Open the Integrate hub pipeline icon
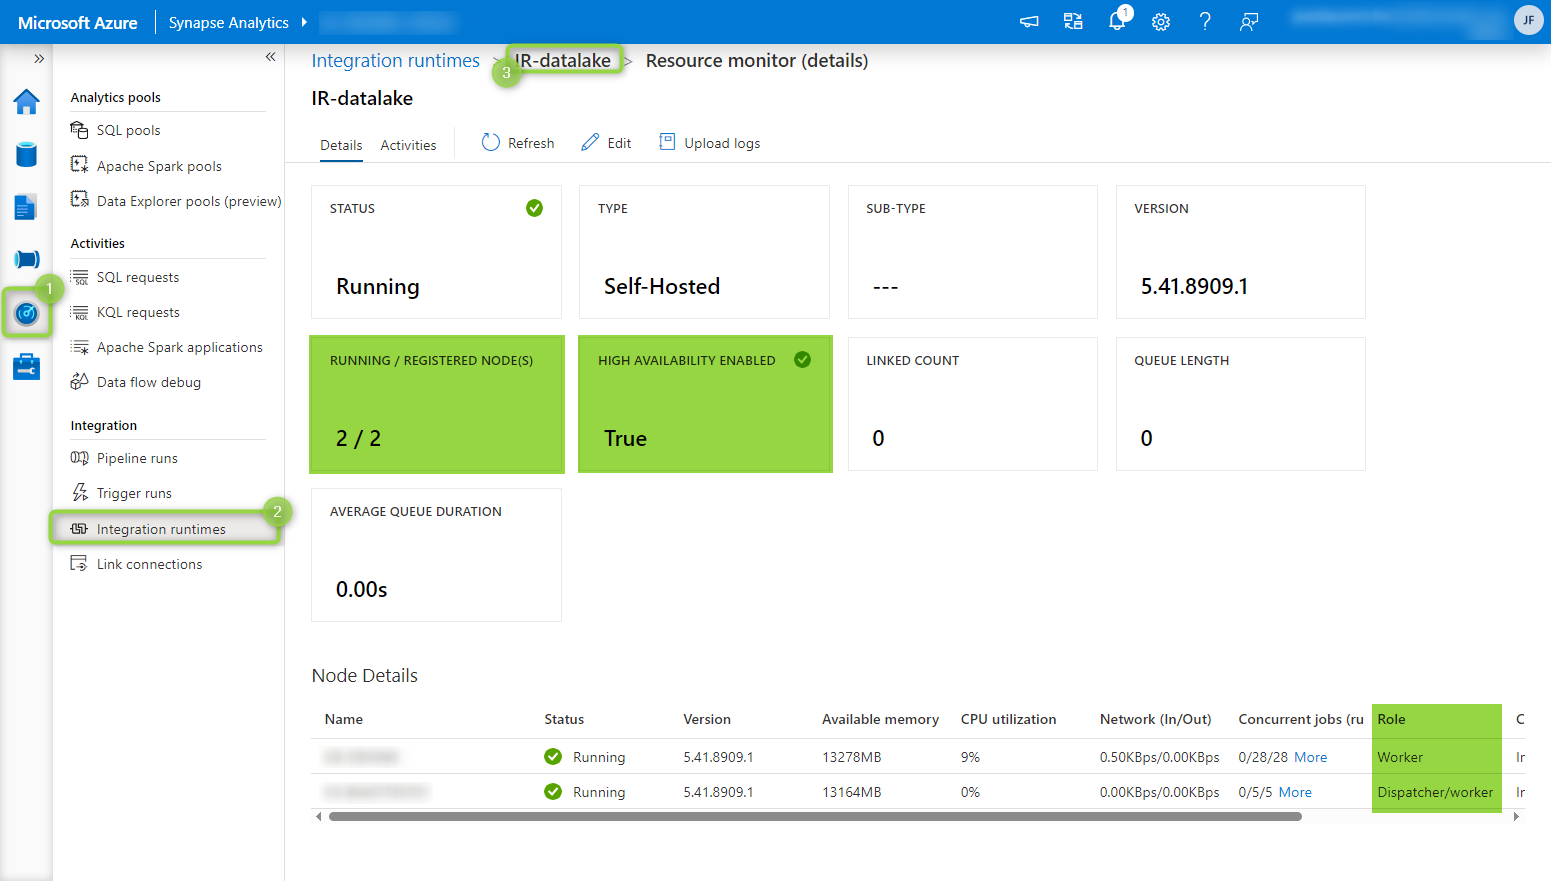The height and width of the screenshot is (881, 1551). (x=26, y=260)
